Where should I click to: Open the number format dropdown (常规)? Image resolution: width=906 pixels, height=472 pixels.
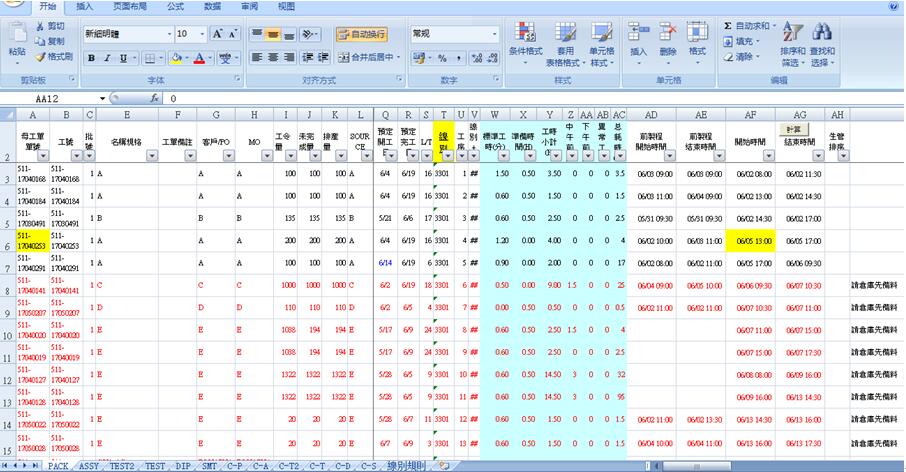(x=495, y=34)
